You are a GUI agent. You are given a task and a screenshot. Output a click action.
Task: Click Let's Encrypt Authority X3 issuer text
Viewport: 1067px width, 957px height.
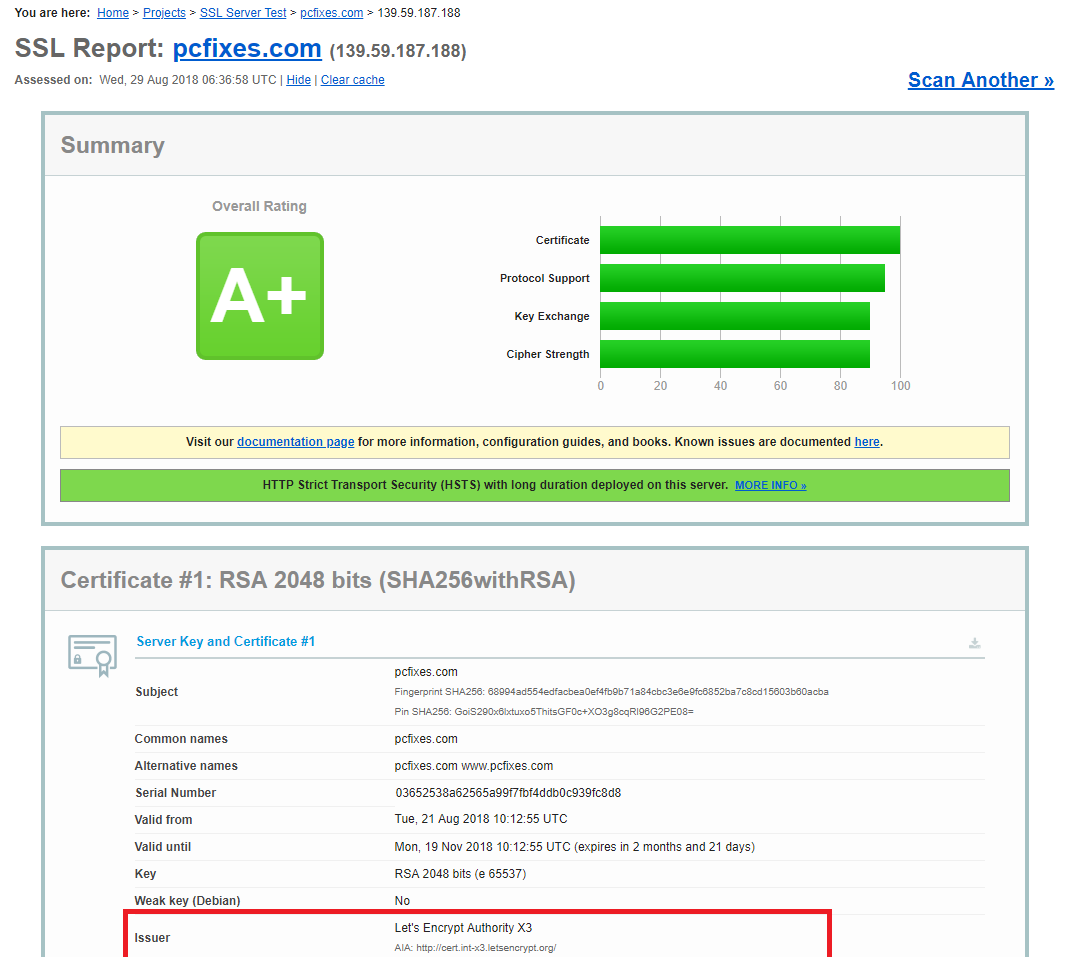[x=463, y=928]
